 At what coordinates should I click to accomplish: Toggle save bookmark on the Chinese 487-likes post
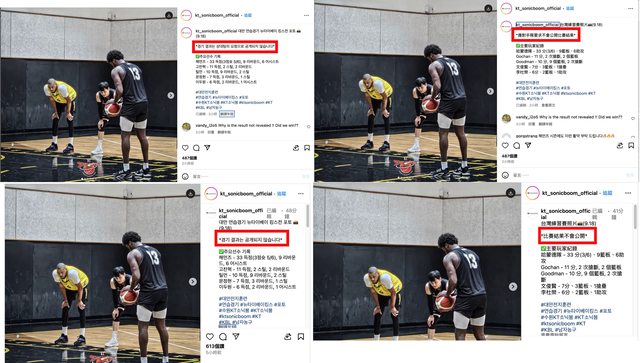631,145
